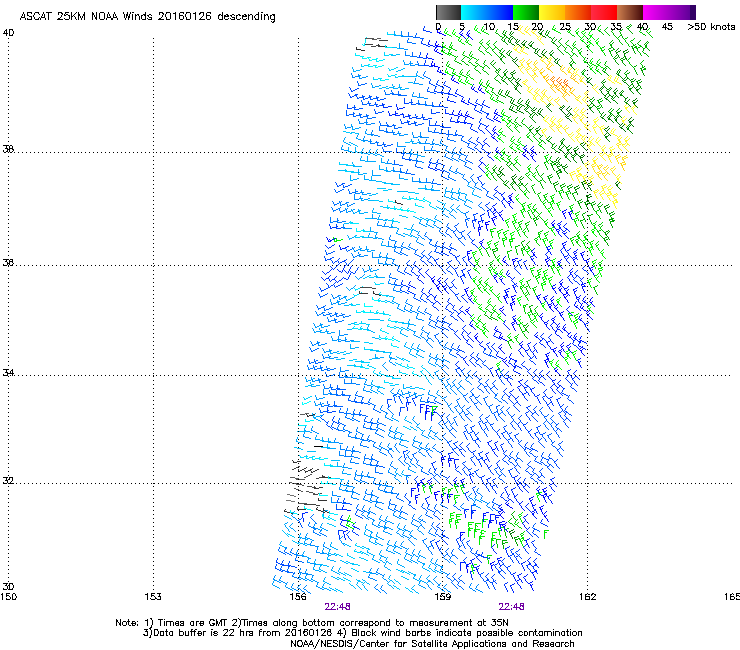This screenshot has width=740, height=650.
Task: Click the longitude axis label 159
Action: [442, 597]
